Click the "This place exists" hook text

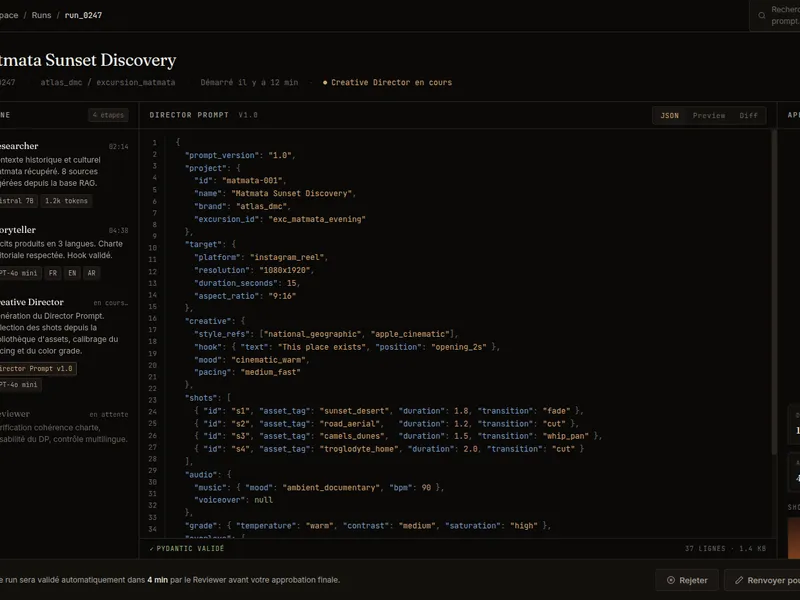(322, 347)
